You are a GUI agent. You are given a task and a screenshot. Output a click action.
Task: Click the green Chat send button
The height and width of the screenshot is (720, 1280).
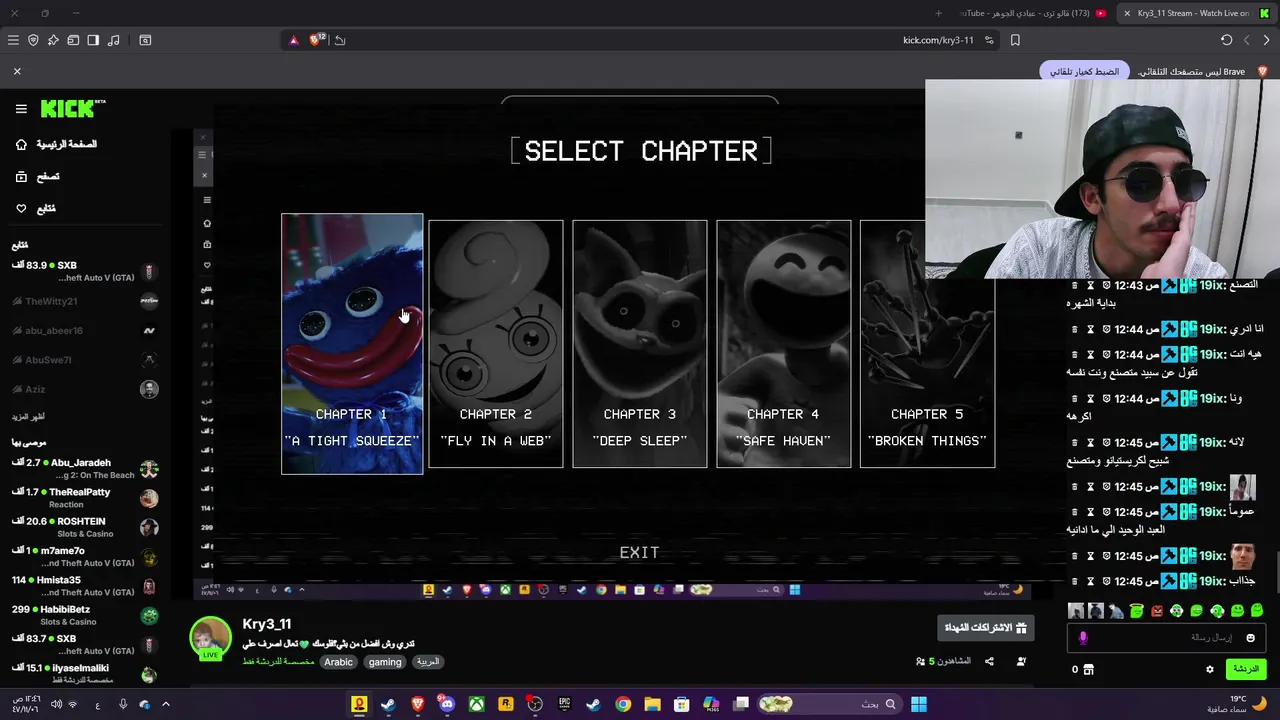(x=1245, y=669)
